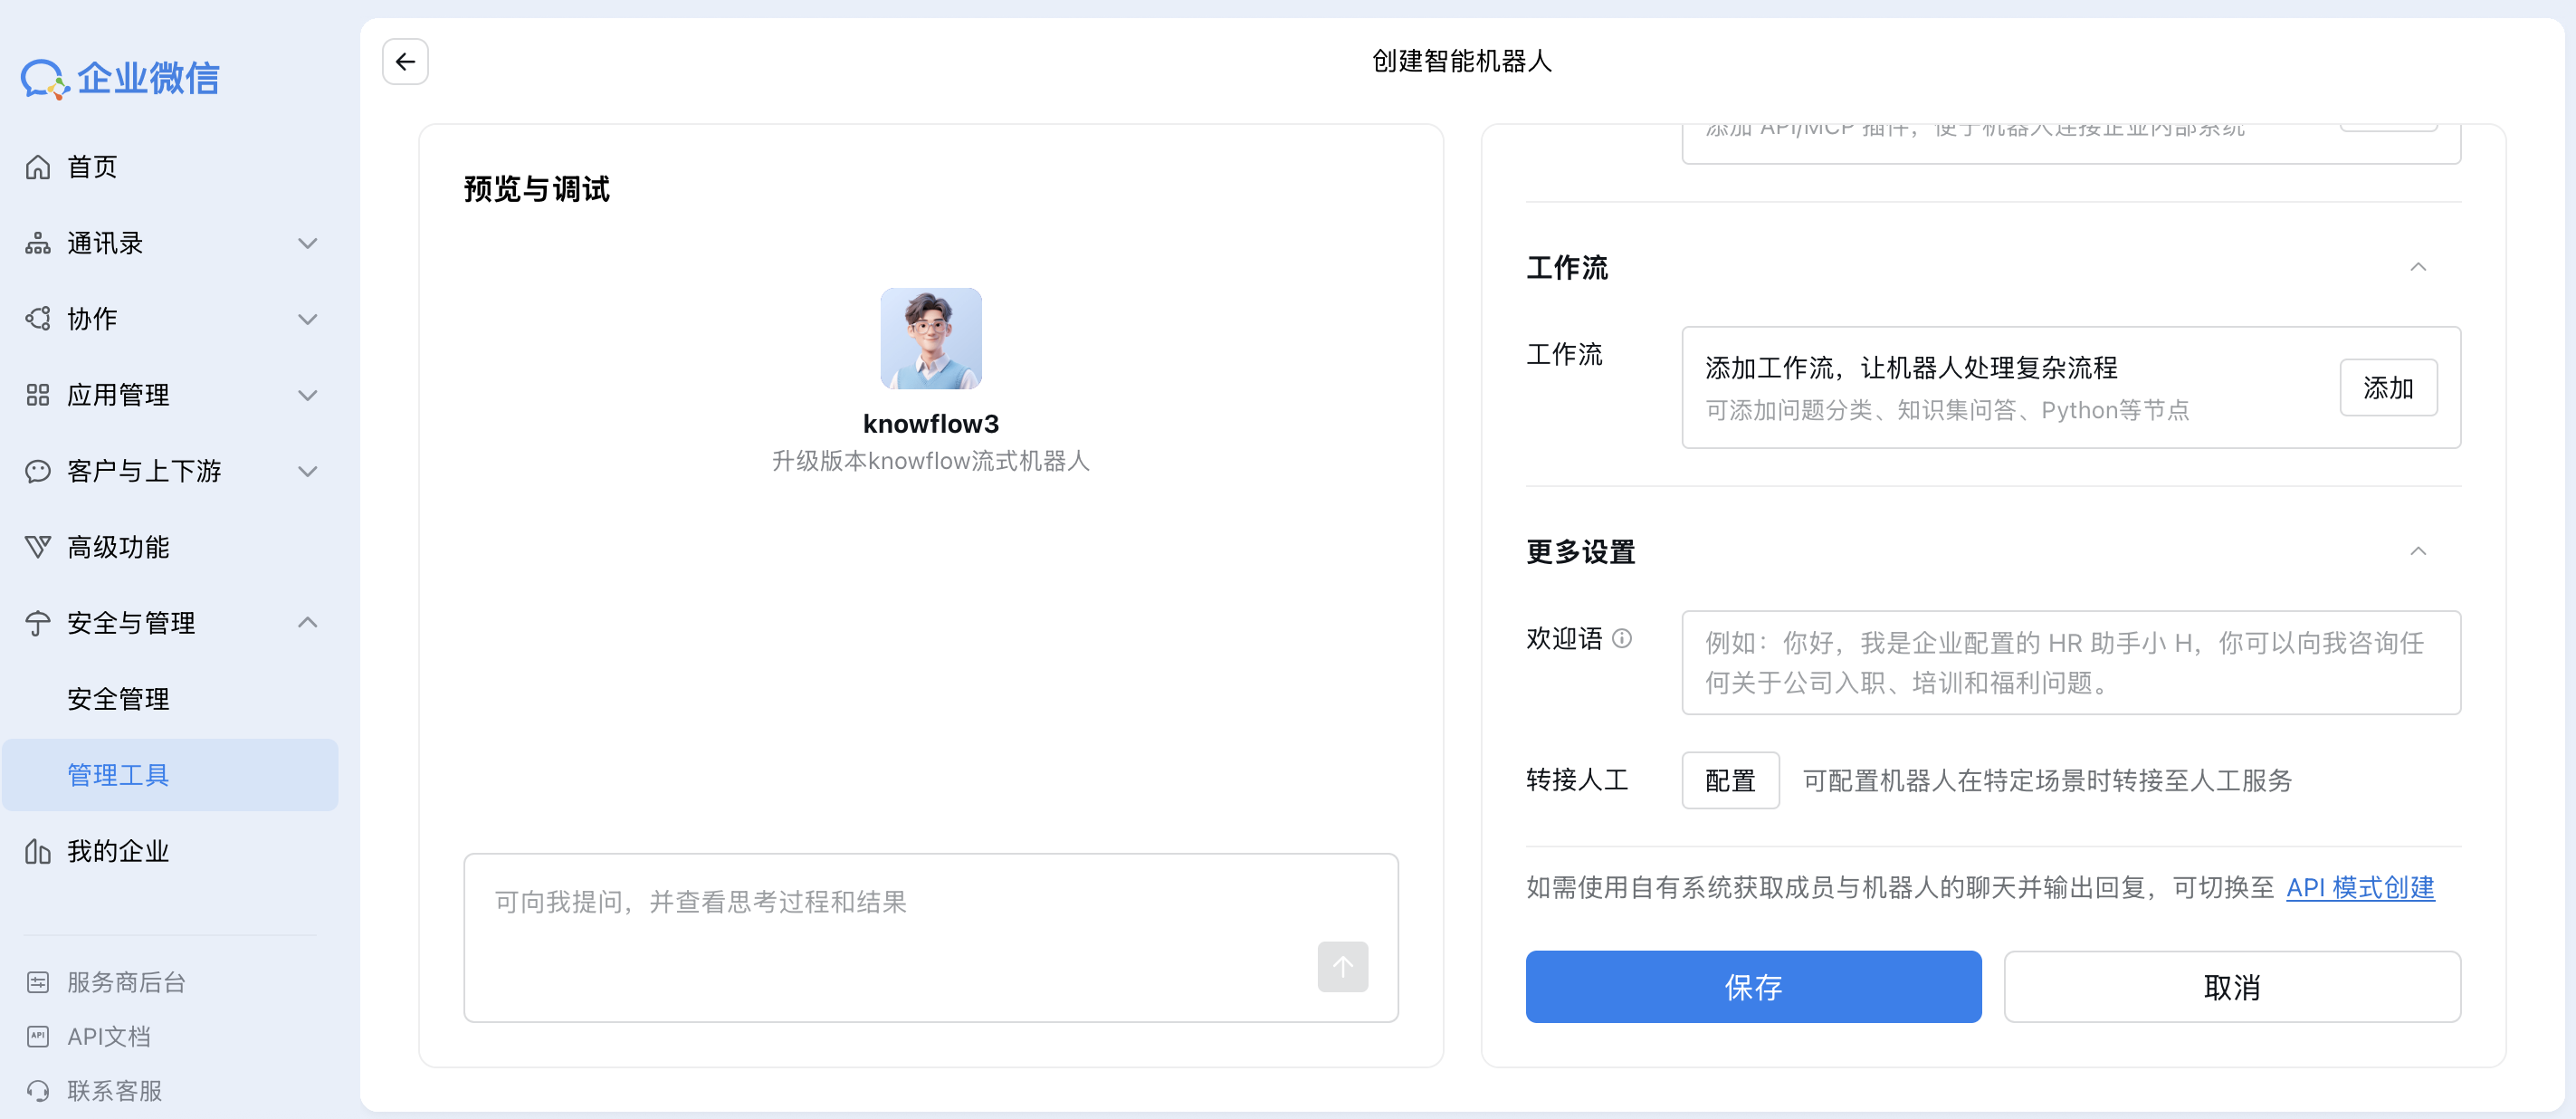The height and width of the screenshot is (1119, 2576).
Task: Click the 协作 collaboration icon
Action: click(x=38, y=319)
